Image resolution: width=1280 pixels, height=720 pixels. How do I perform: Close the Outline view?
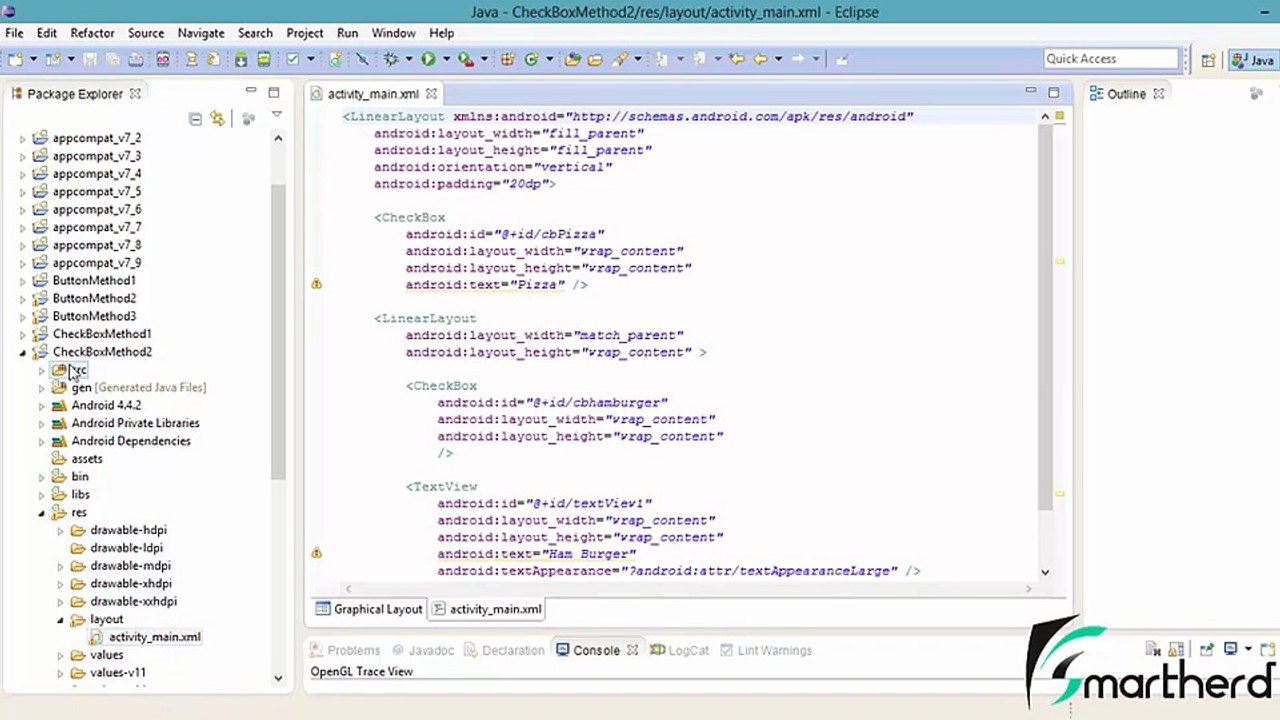point(1159,93)
